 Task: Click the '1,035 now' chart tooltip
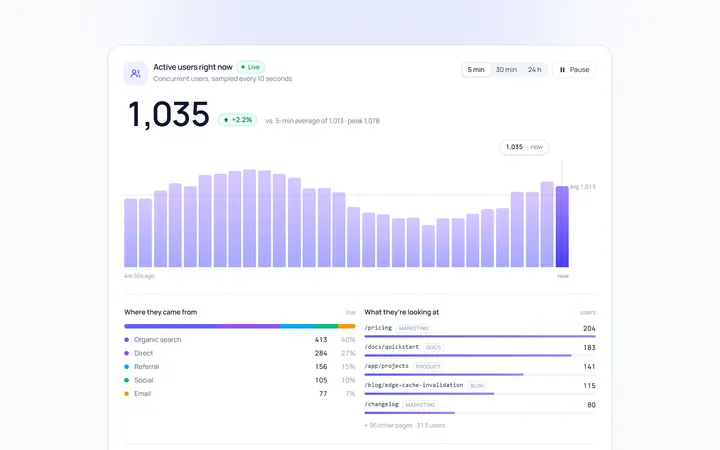pyautogui.click(x=524, y=147)
